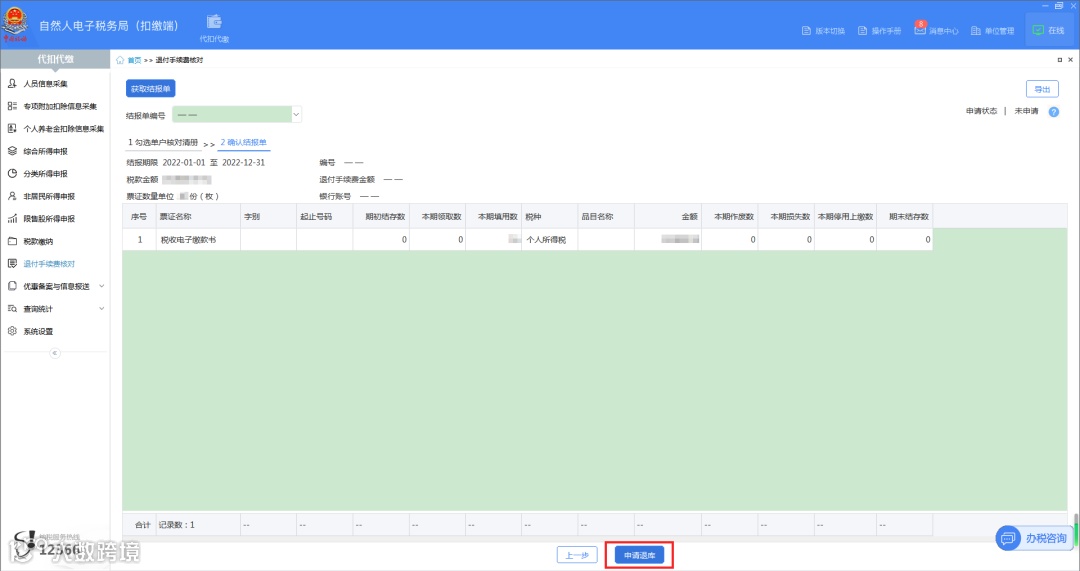Click the tax bureau emblem logo
1080x571 pixels.
pos(14,23)
